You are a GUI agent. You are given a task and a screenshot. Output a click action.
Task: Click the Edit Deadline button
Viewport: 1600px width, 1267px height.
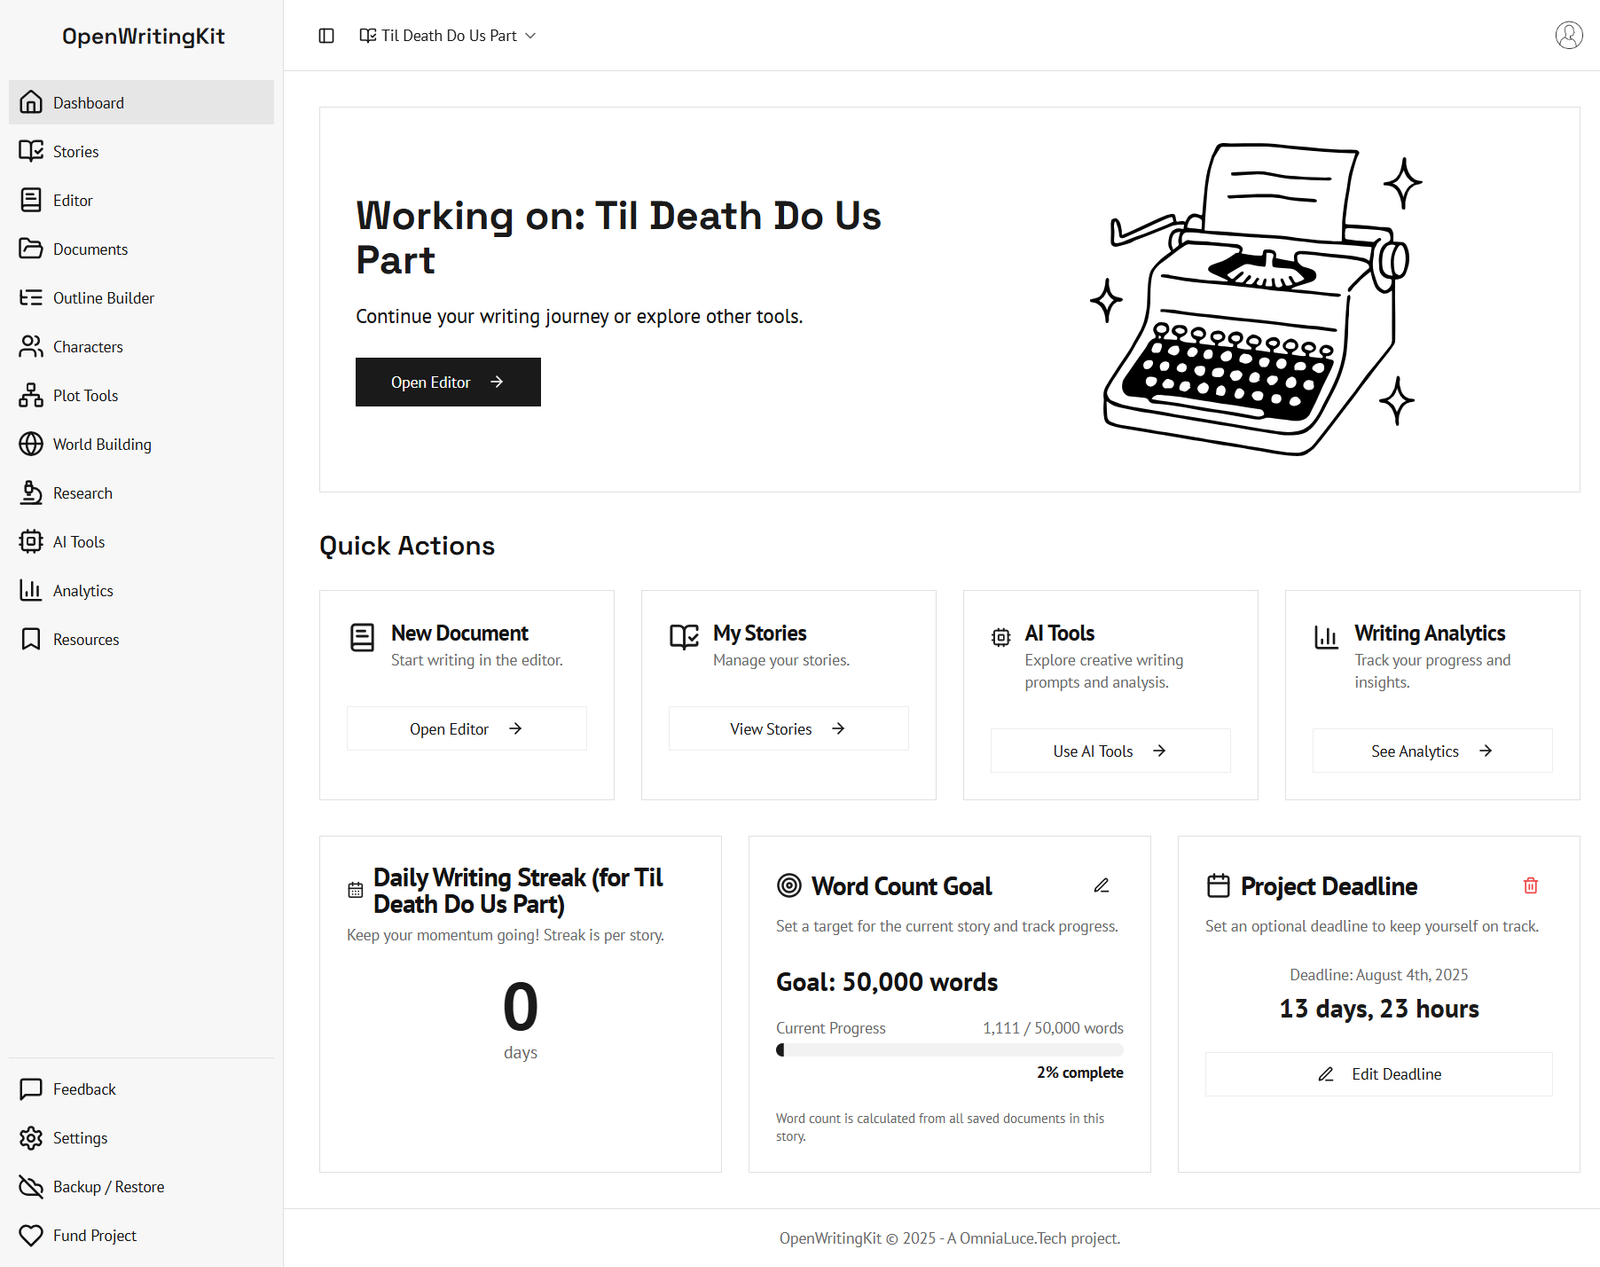(x=1378, y=1074)
